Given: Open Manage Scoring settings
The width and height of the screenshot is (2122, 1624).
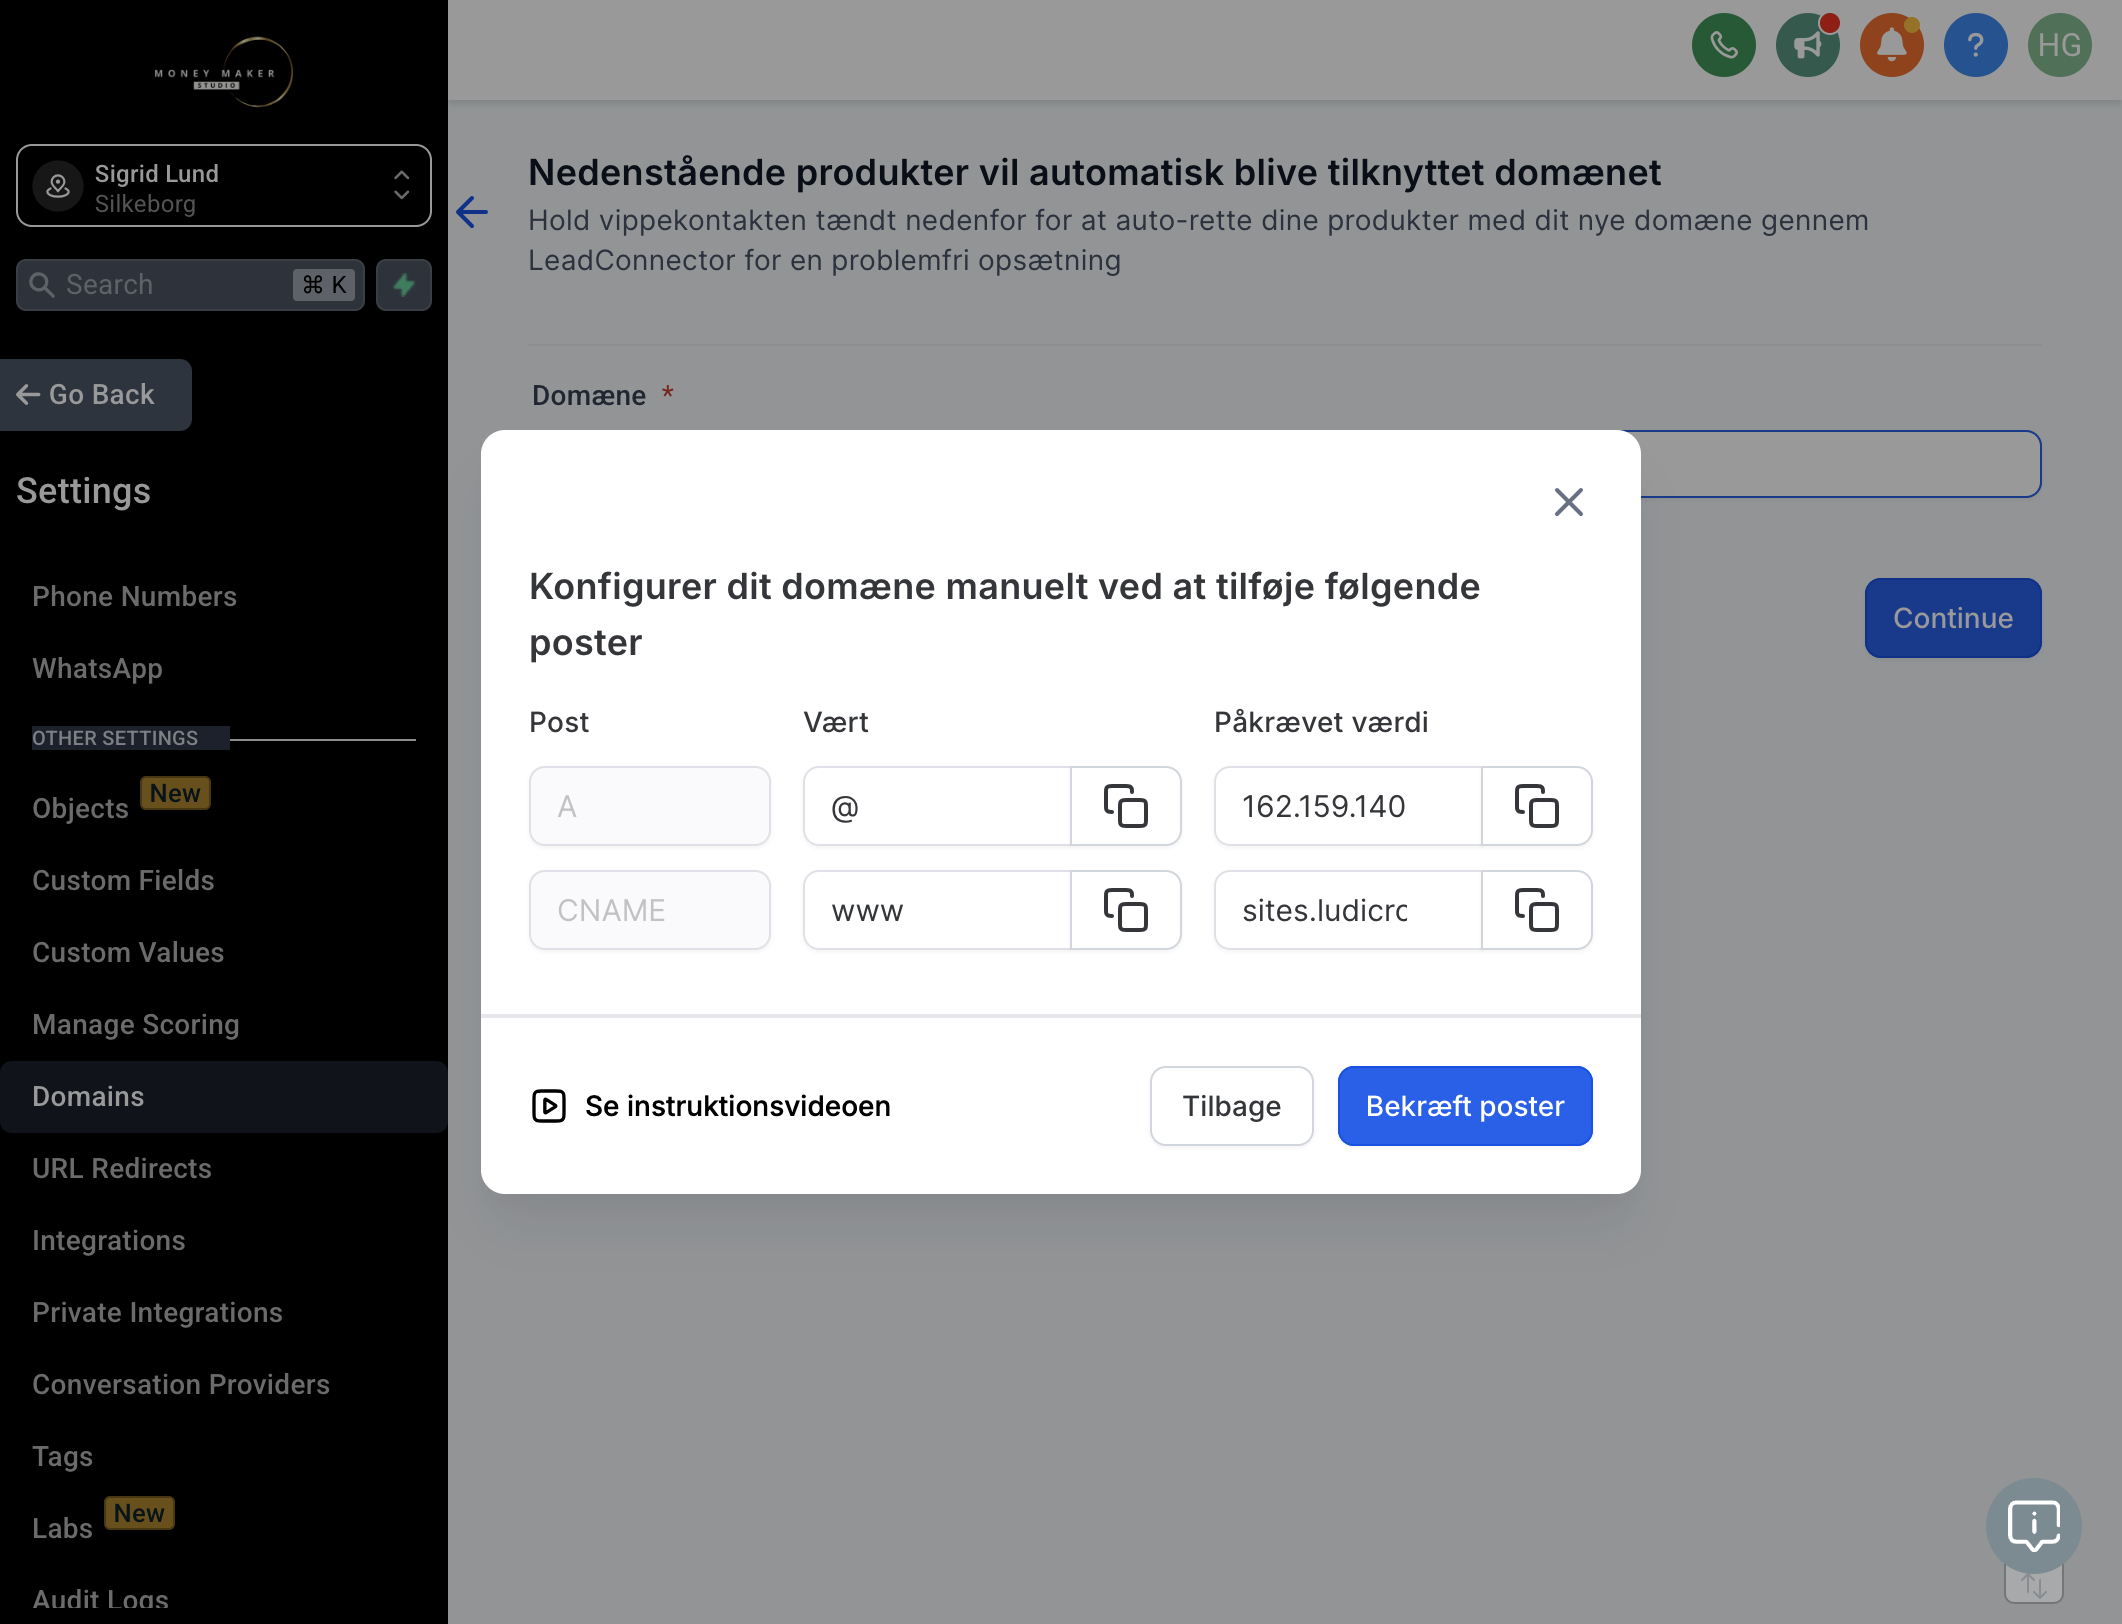Looking at the screenshot, I should pos(136,1024).
